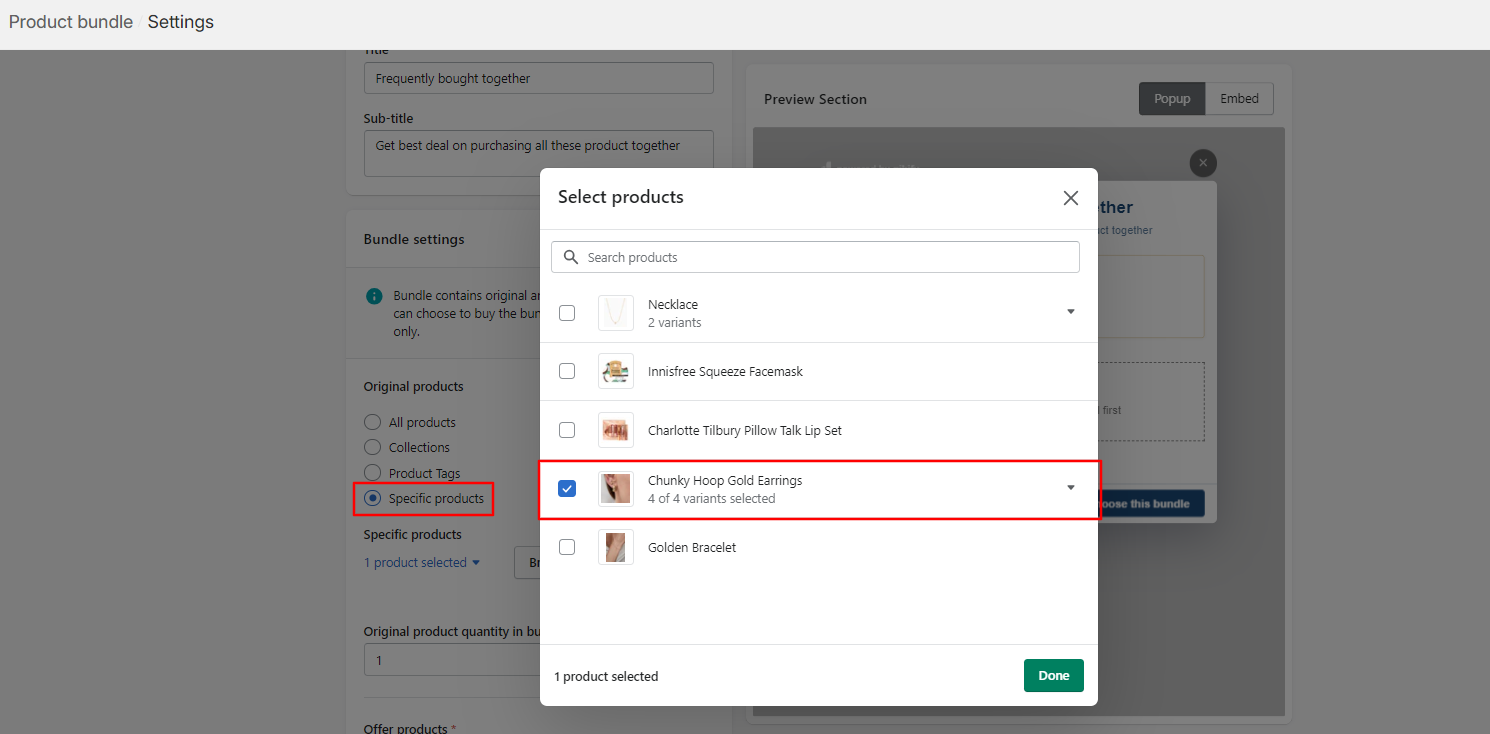Click the search magnifier icon

(571, 257)
